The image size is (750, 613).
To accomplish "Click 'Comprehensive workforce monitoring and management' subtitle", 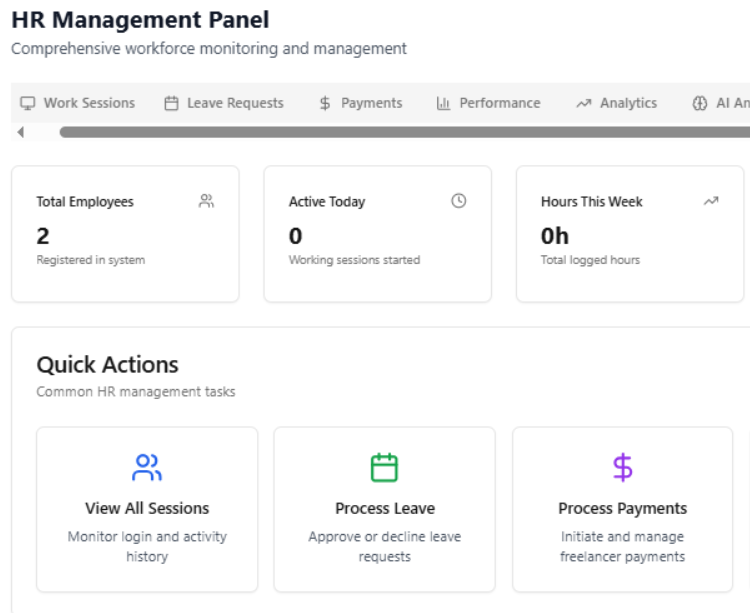I will [x=209, y=49].
